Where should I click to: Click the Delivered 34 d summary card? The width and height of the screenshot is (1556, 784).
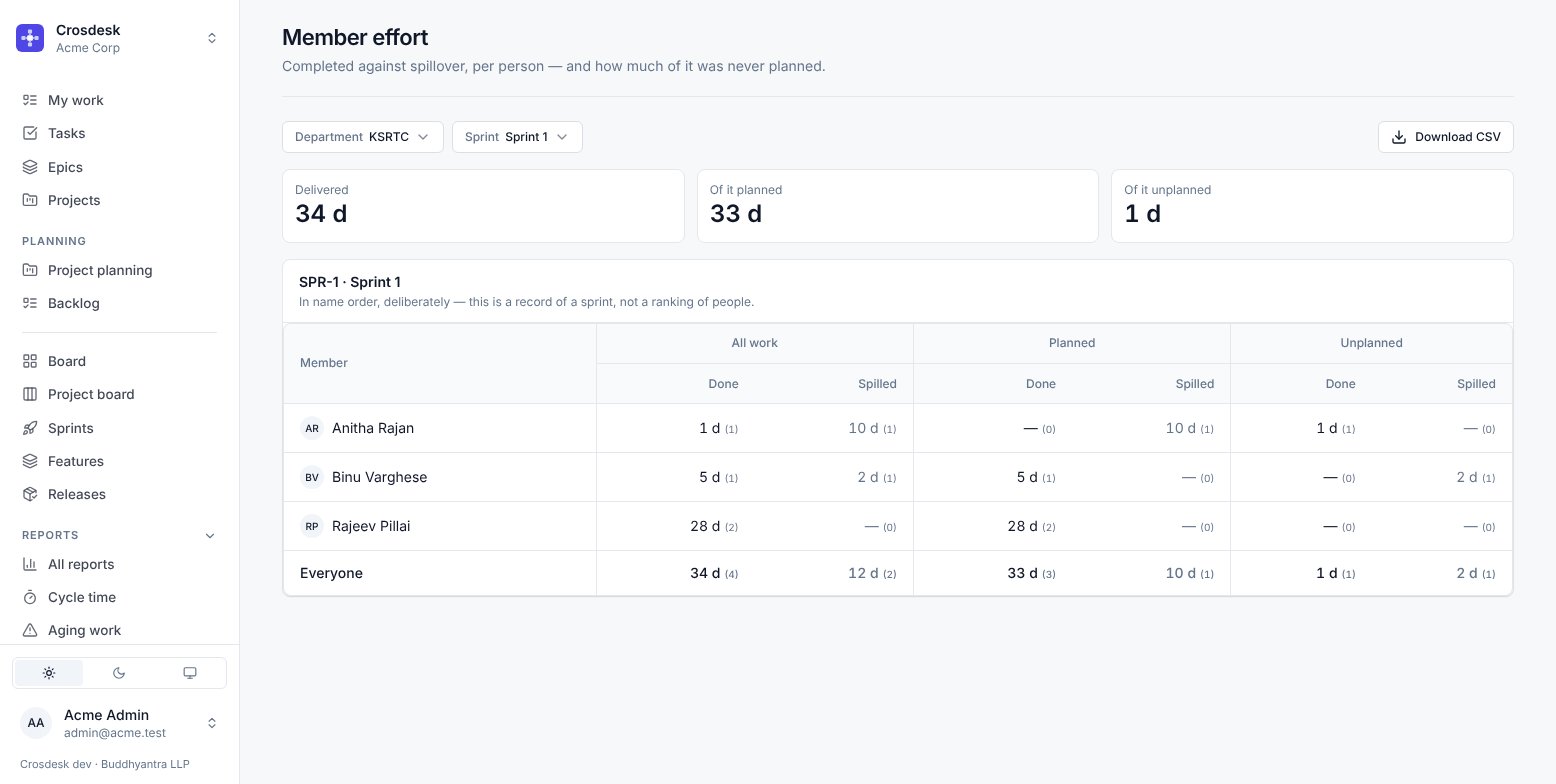(x=483, y=206)
